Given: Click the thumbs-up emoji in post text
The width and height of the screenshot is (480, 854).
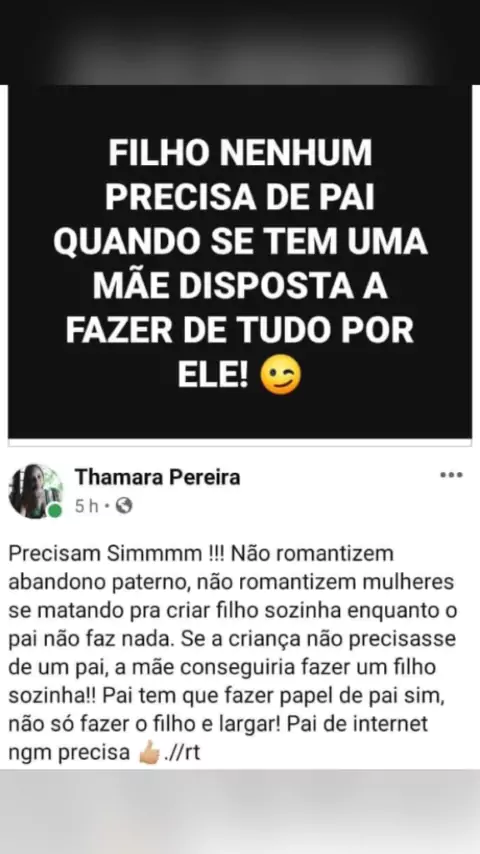Looking at the screenshot, I should pyautogui.click(x=149, y=753).
